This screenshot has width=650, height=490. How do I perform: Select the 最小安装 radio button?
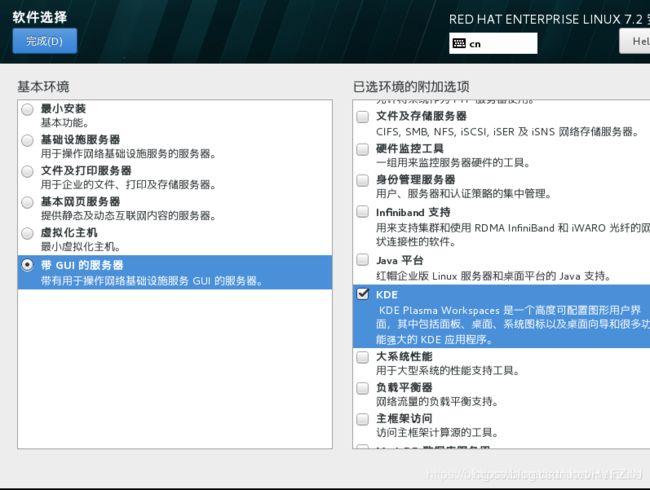click(x=27, y=109)
